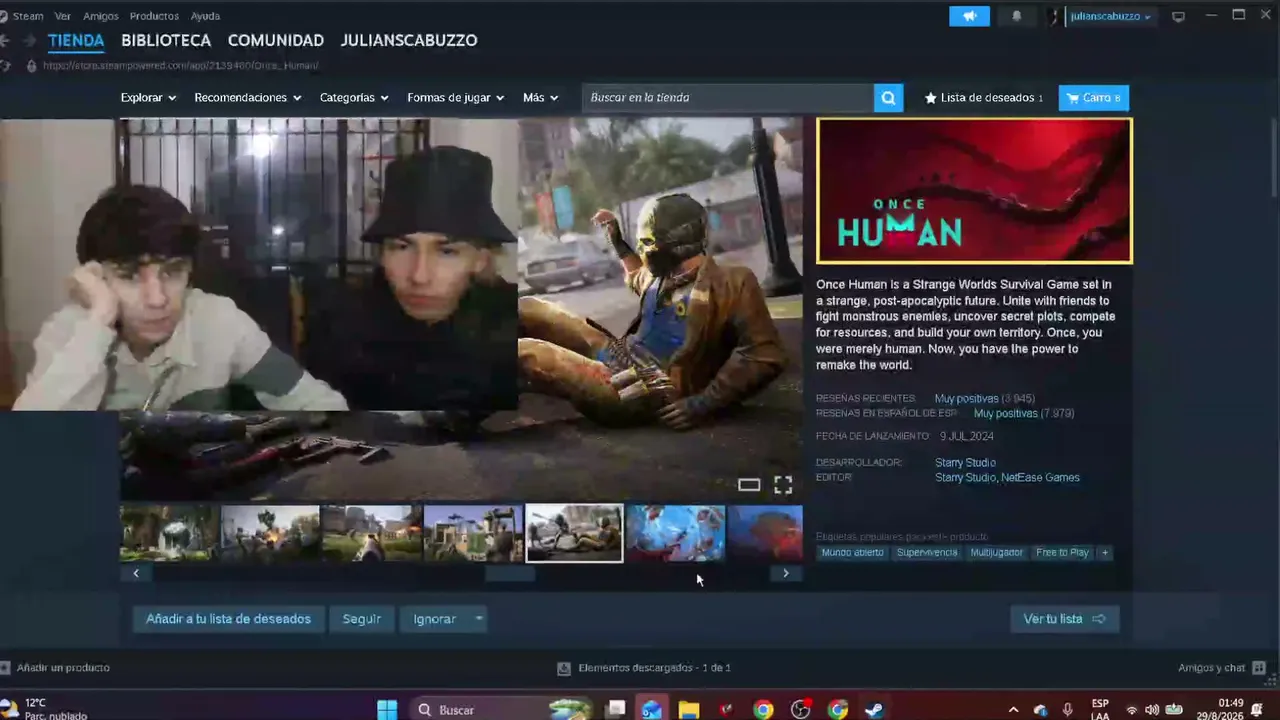Expand the Categorías dropdown menu
This screenshot has height=720, width=1280.
coord(354,97)
